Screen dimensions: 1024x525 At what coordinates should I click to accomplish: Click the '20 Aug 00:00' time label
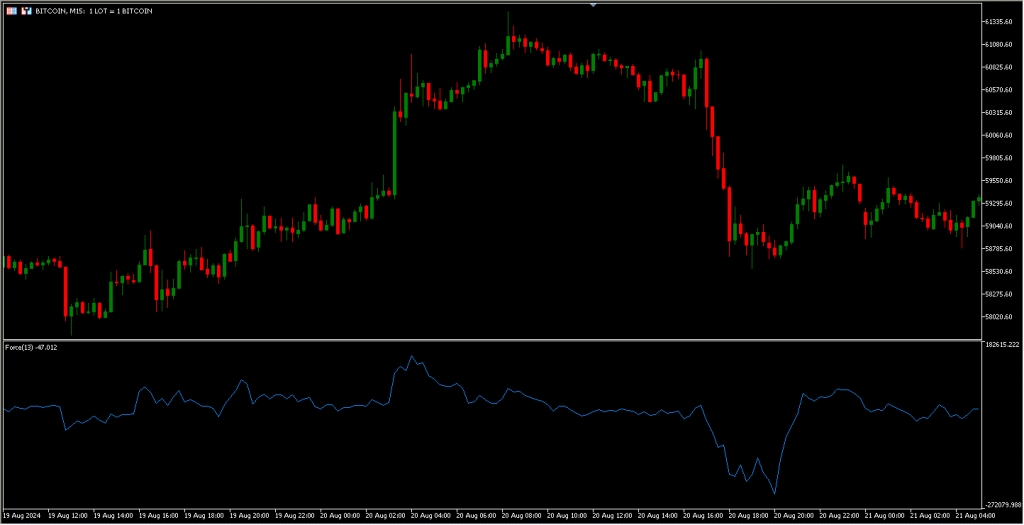[340, 515]
